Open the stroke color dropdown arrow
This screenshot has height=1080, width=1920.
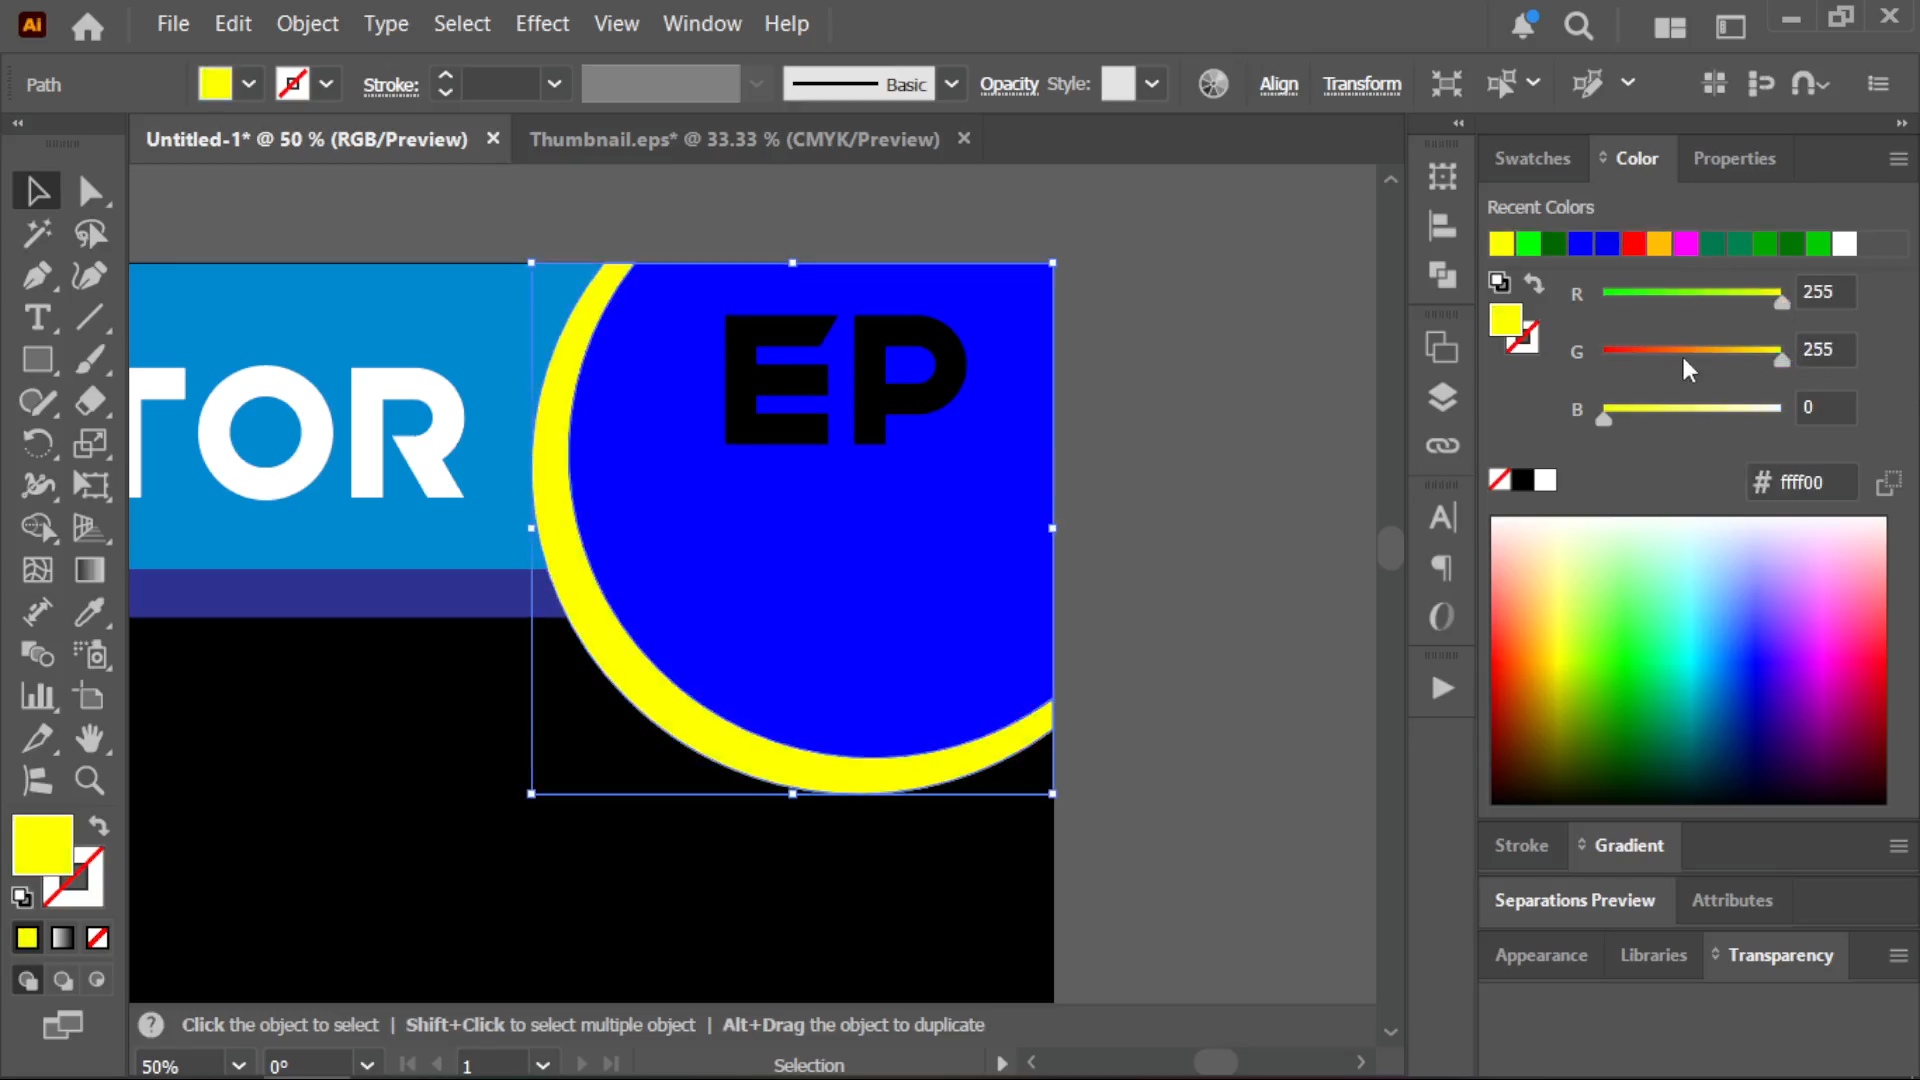[326, 84]
